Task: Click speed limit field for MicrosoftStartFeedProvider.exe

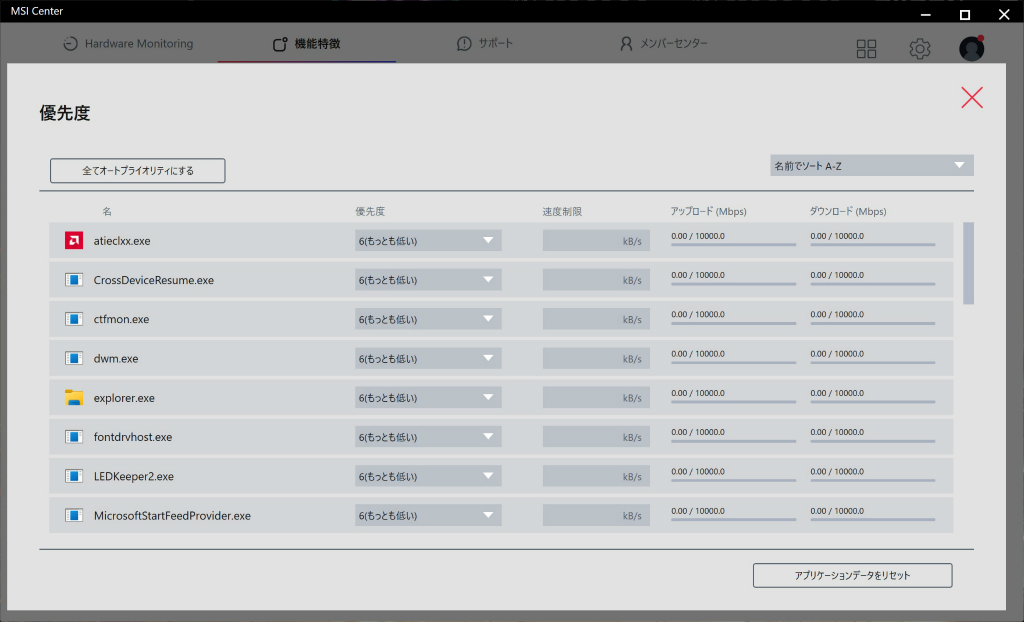Action: point(596,515)
